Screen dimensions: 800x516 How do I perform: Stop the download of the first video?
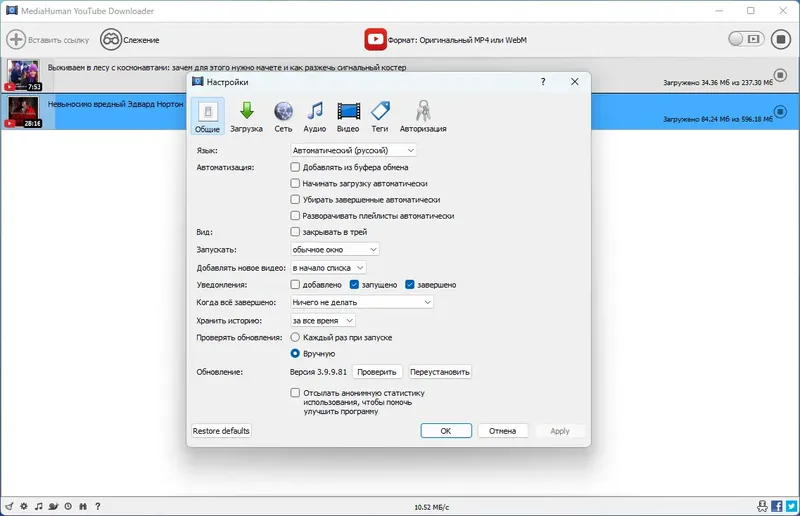780,75
